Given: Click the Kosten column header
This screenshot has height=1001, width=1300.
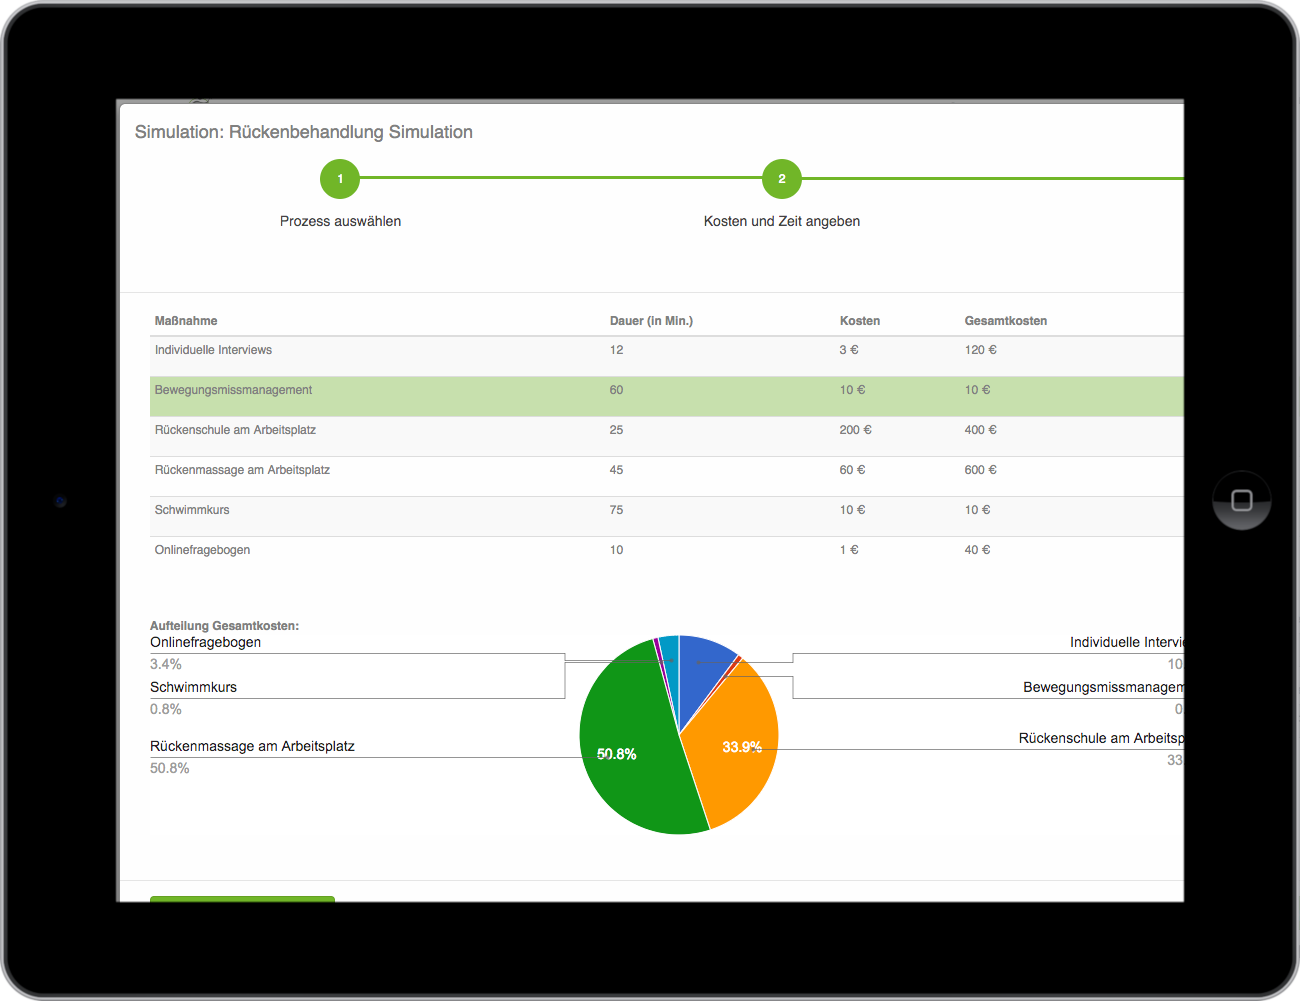Looking at the screenshot, I should (x=860, y=321).
